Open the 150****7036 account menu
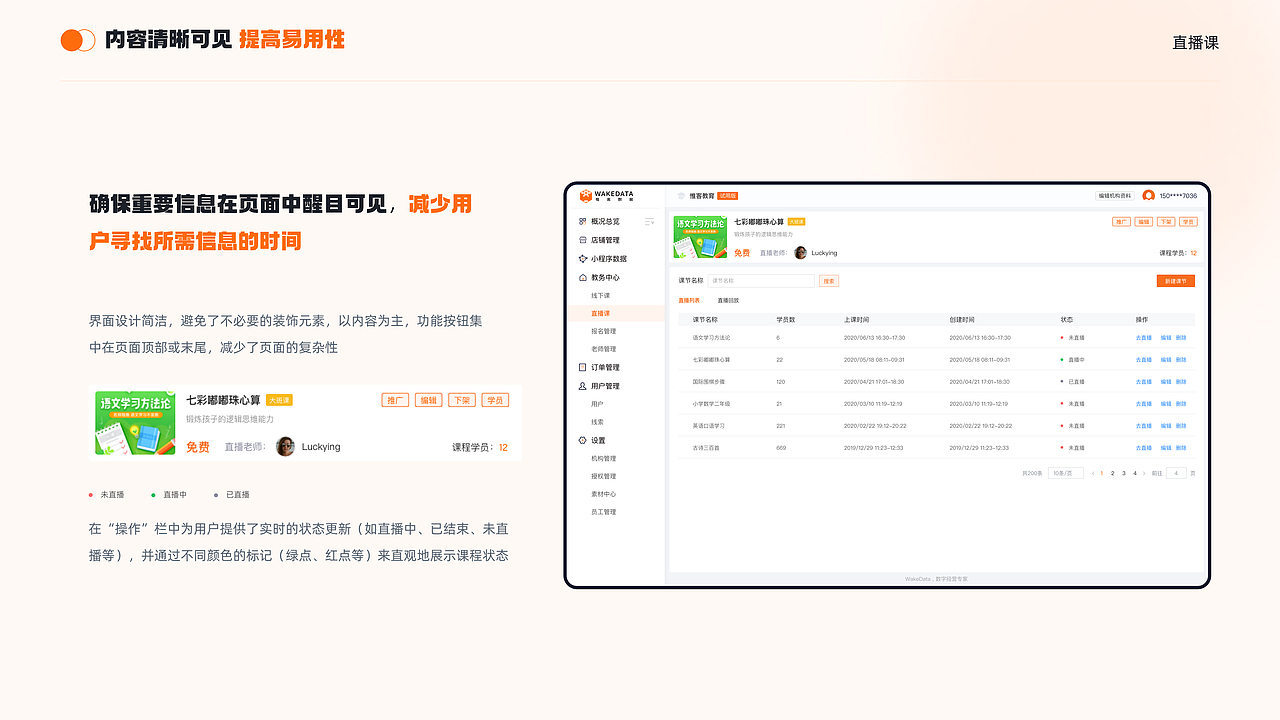Screen dimensions: 1280x720 tap(1178, 196)
